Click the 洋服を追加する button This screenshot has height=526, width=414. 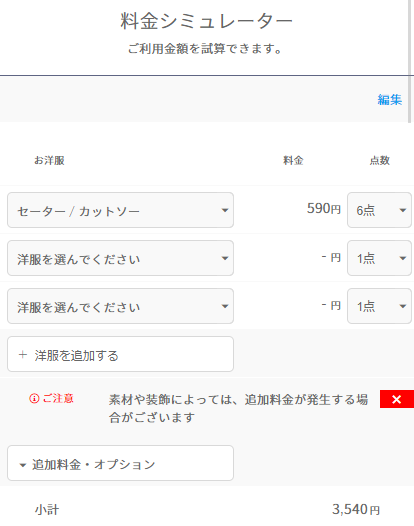pos(120,354)
